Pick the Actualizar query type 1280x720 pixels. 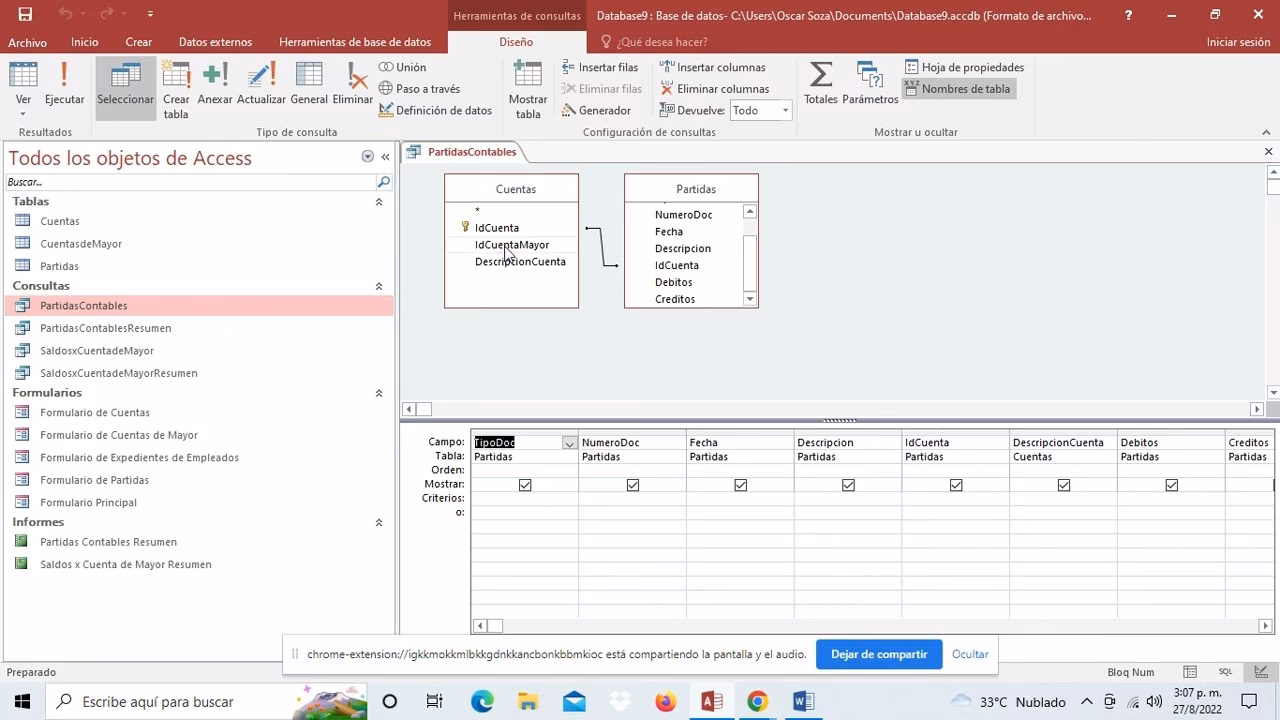point(261,82)
